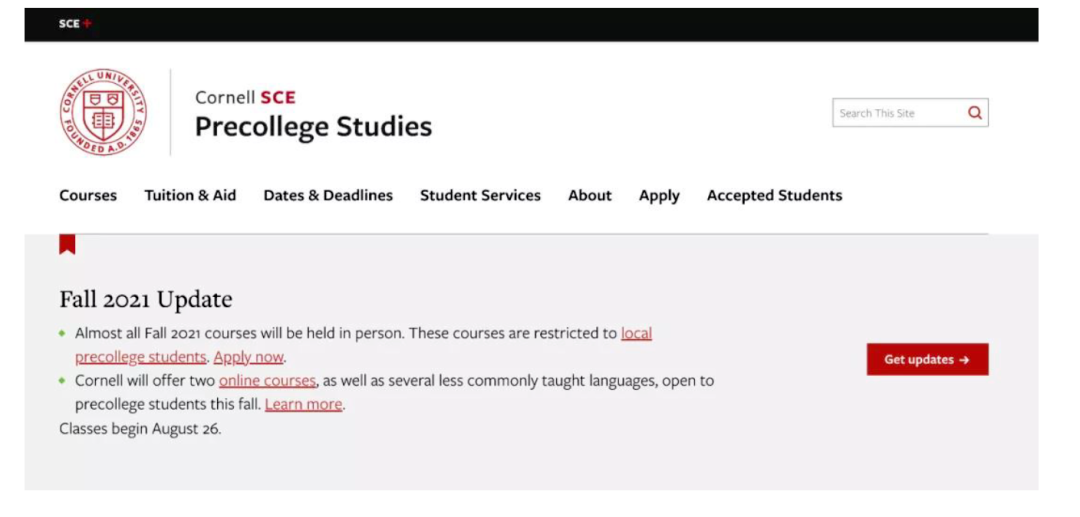Viewport: 1080px width, 517px height.
Task: Open the About menu
Action: tap(590, 196)
